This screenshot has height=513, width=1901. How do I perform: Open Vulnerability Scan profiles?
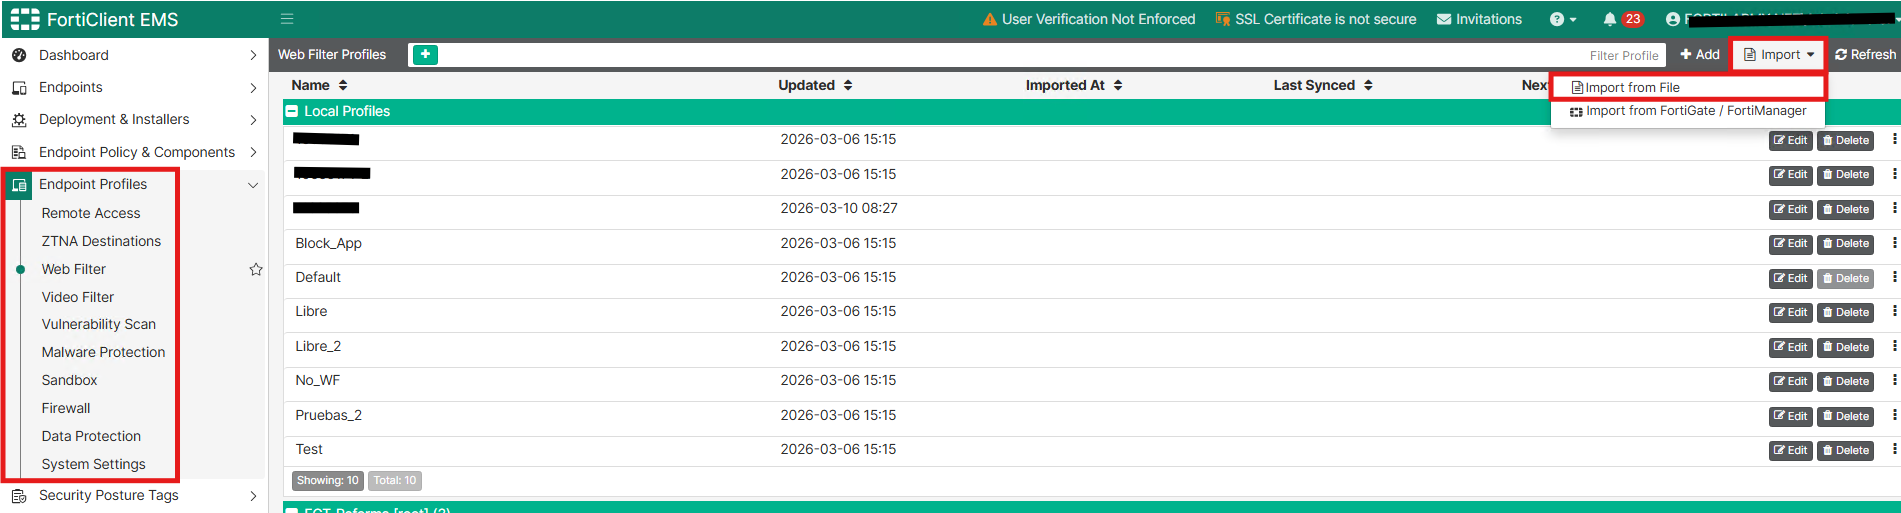(x=99, y=324)
